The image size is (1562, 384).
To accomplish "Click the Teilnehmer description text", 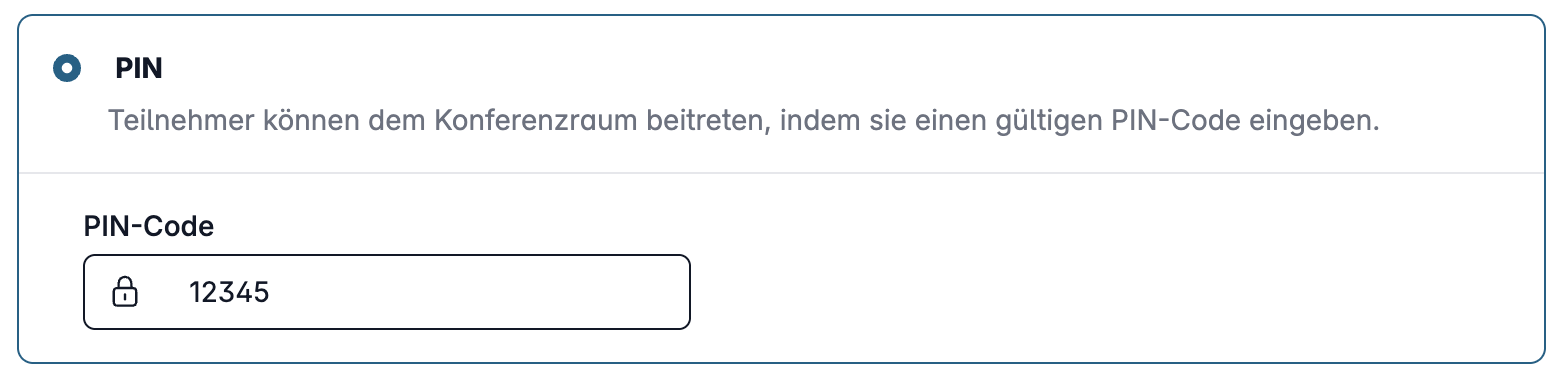I will 744,123.
